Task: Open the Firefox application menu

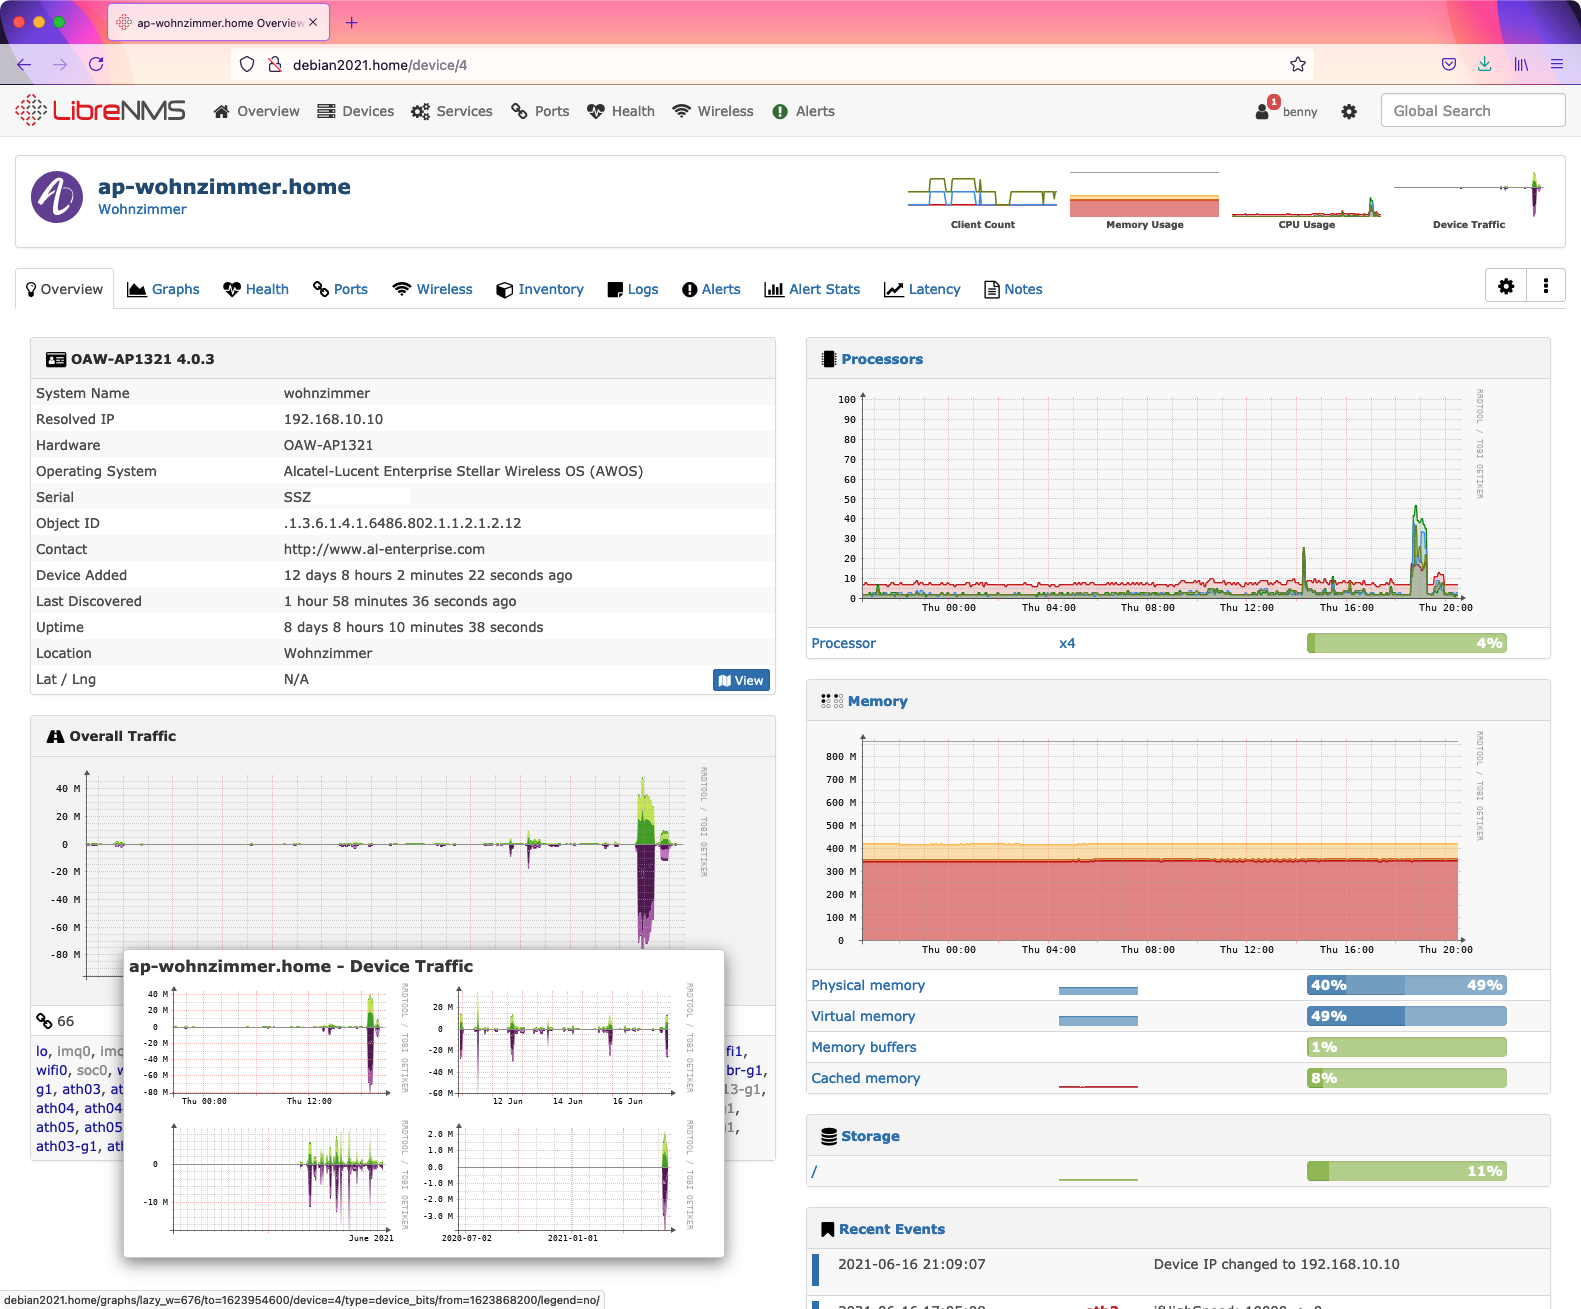Action: pos(1556,65)
